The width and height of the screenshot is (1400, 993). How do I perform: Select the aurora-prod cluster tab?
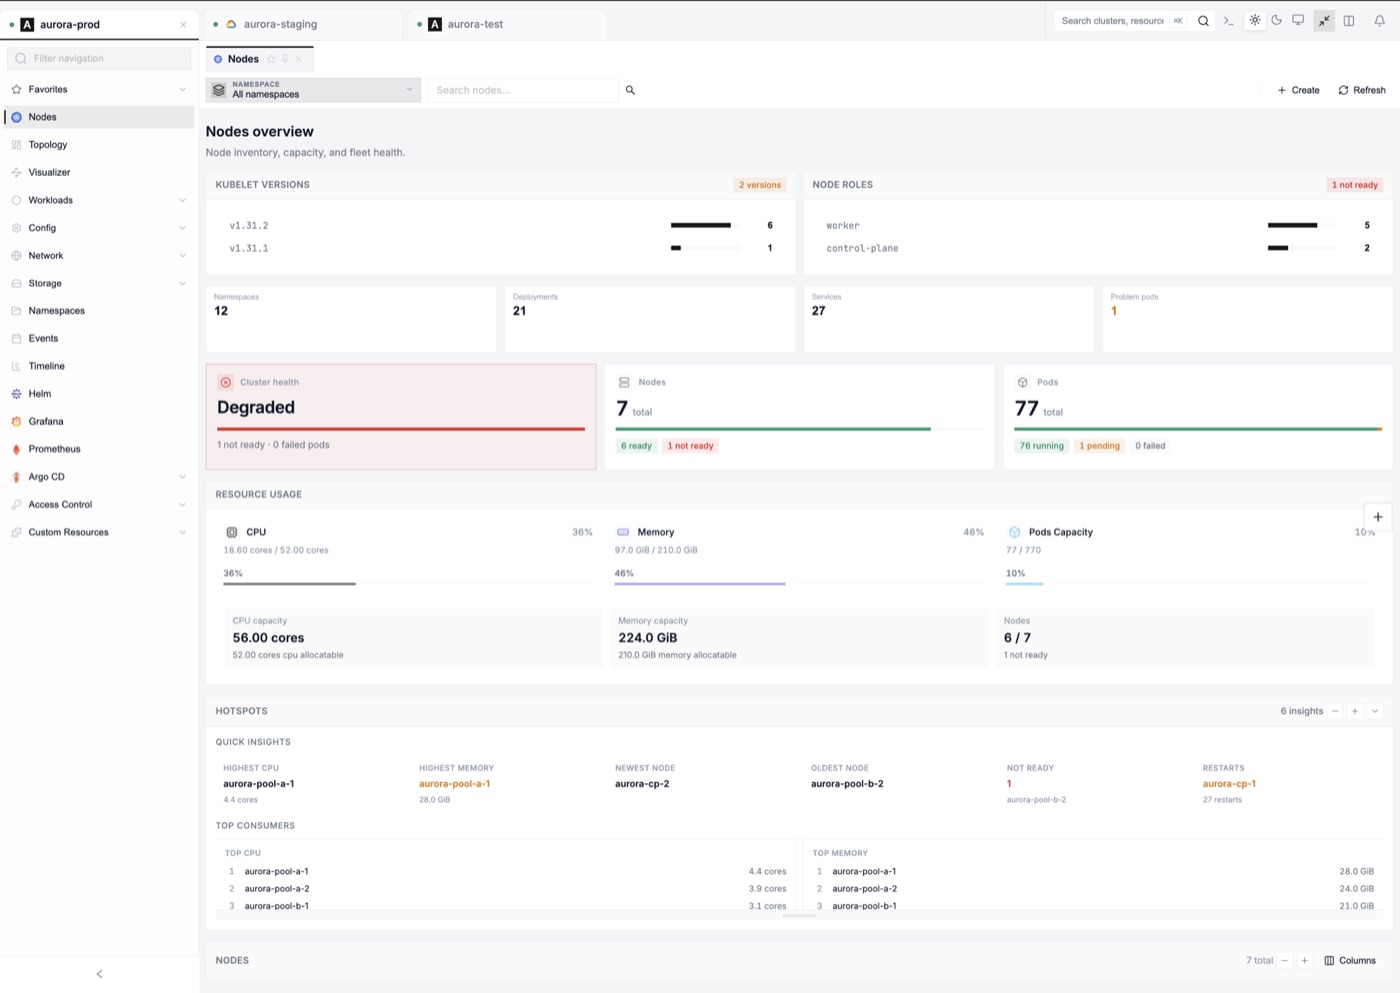(x=99, y=24)
